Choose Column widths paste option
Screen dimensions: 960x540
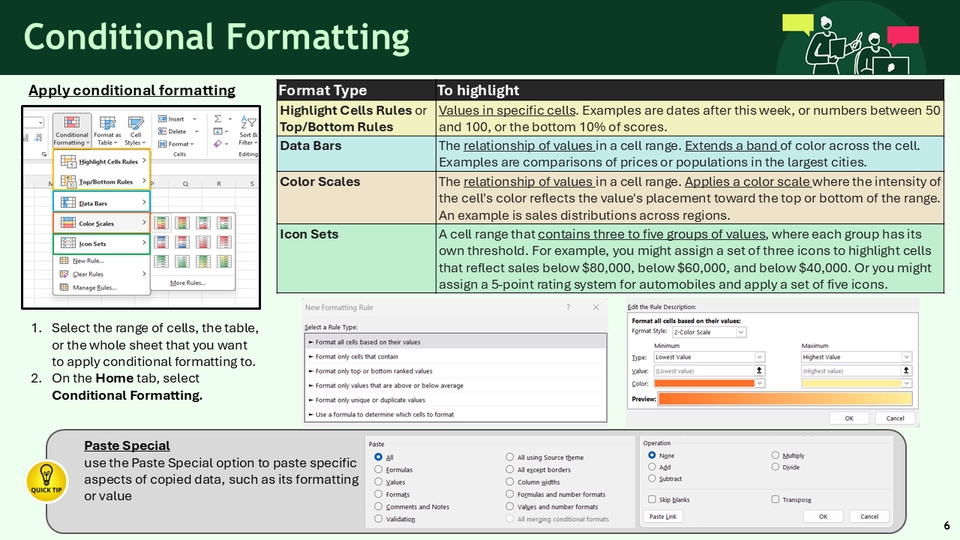509,482
